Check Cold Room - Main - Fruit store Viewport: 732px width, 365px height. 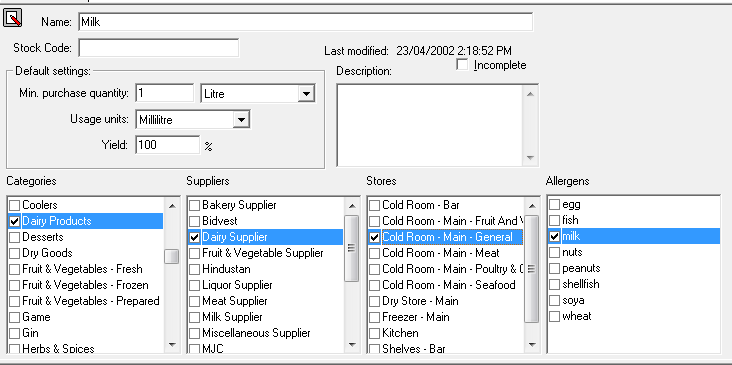(374, 221)
